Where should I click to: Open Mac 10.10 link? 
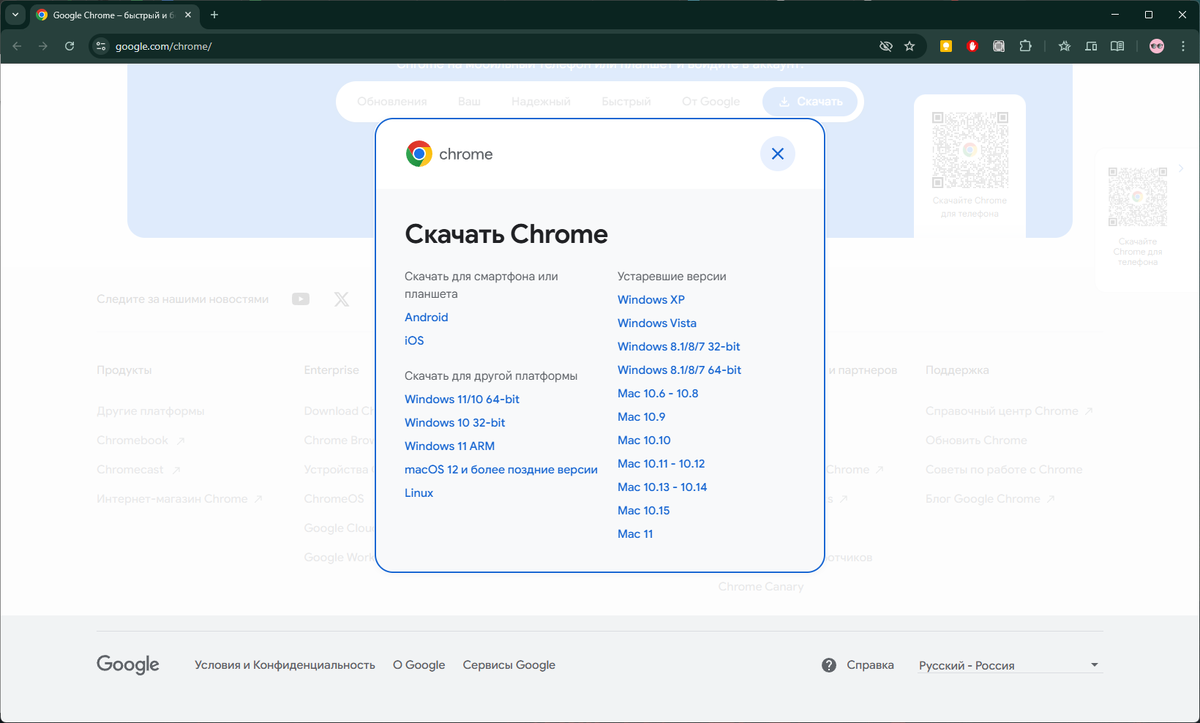644,440
